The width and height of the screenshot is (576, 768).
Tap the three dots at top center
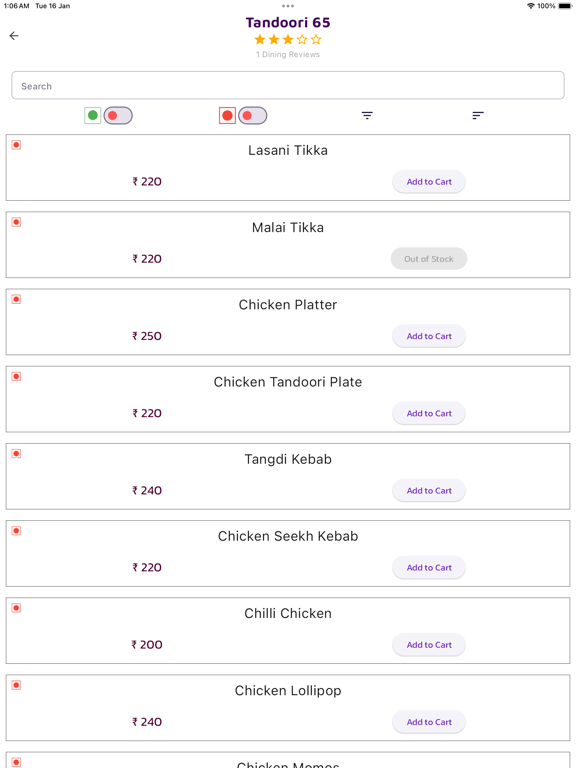coord(288,6)
